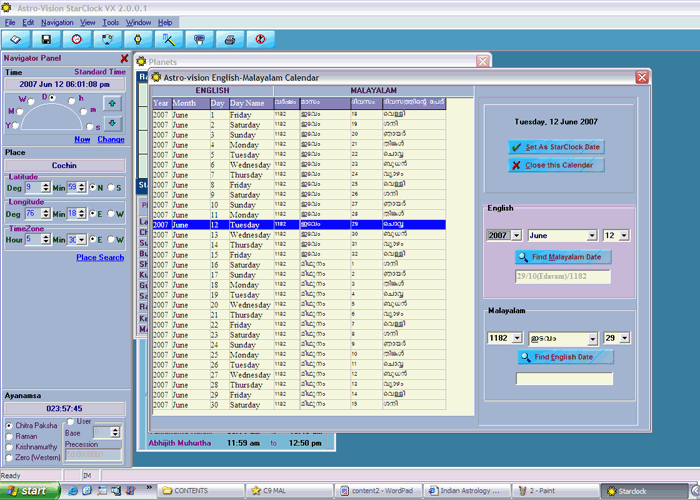Click the Internet Explorer quick launch icon
The image size is (700, 500).
click(73, 491)
